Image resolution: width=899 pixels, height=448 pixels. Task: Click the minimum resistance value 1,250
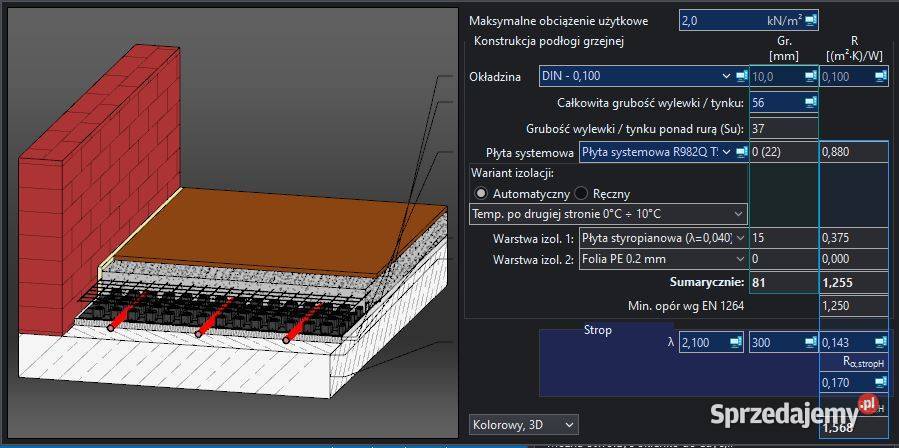(x=854, y=306)
